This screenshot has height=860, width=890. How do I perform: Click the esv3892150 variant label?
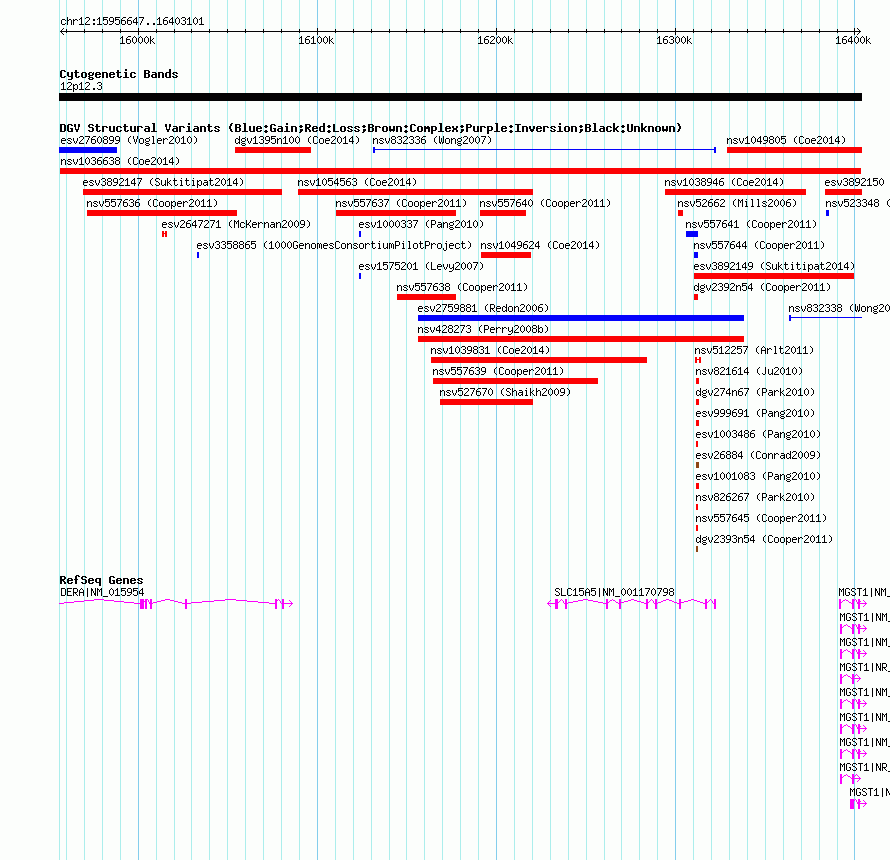[x=854, y=182]
